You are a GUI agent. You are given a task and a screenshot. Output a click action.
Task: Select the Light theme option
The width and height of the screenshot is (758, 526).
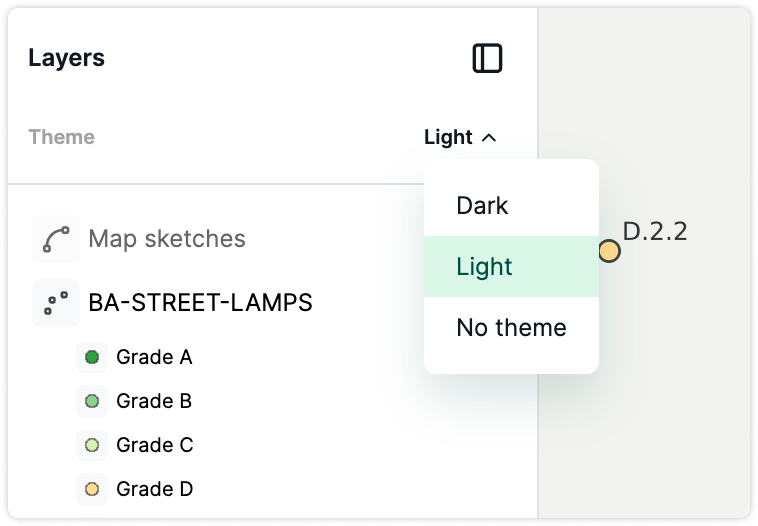tap(511, 266)
